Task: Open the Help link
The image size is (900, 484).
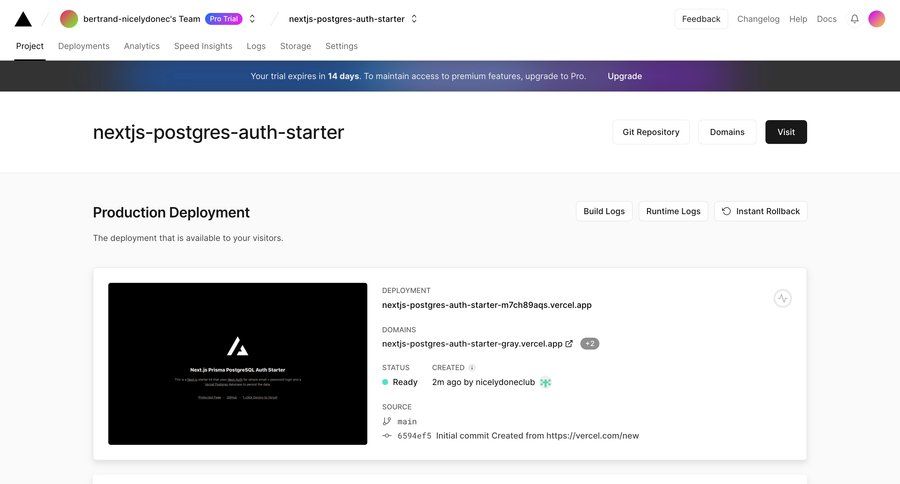Action: 798,19
